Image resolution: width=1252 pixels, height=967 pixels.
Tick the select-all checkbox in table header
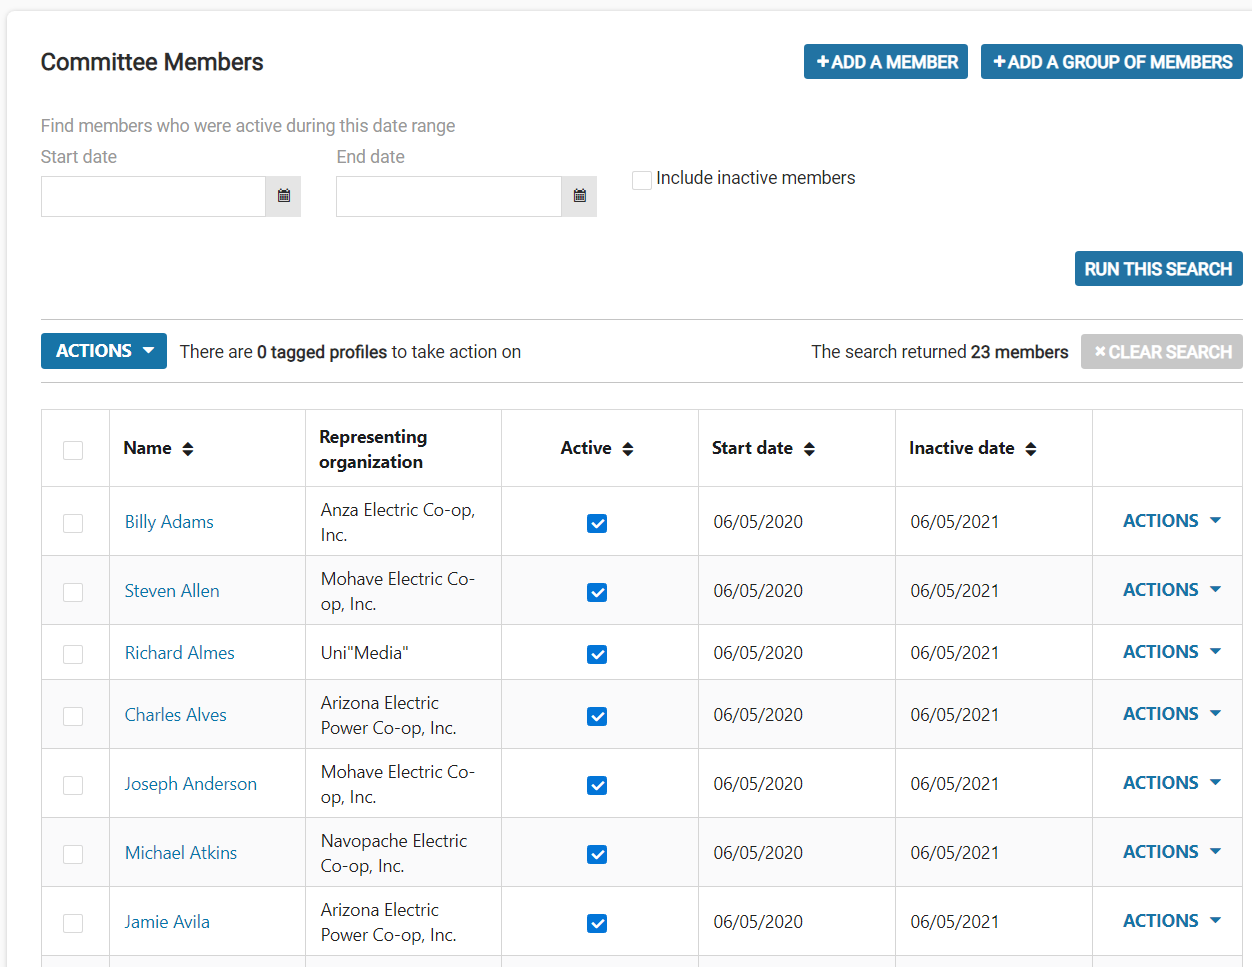click(73, 450)
